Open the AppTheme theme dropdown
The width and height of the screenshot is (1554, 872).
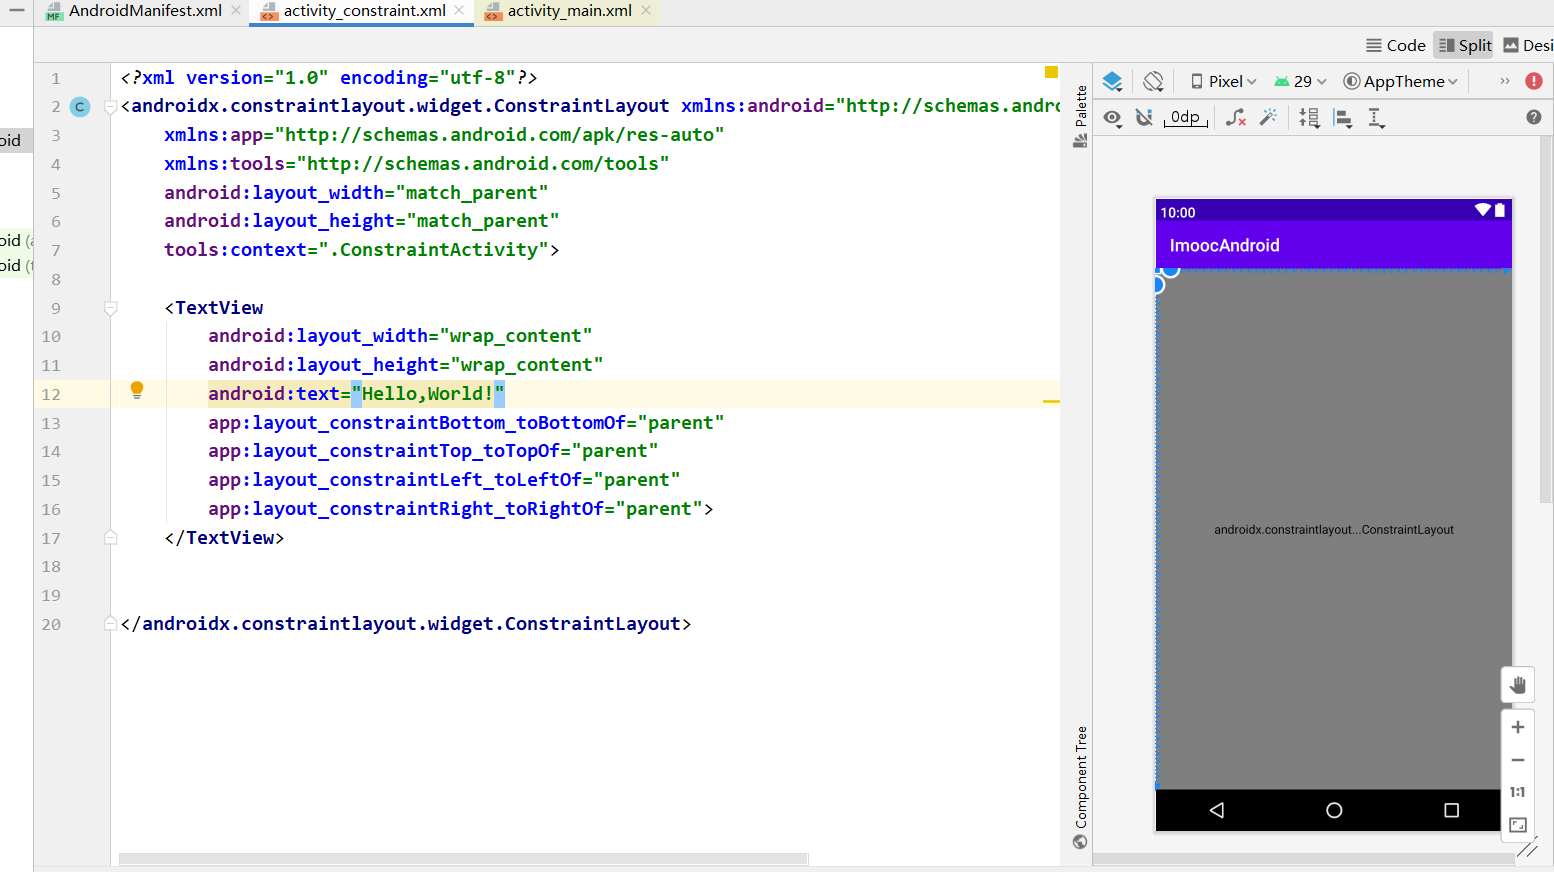pos(1401,82)
